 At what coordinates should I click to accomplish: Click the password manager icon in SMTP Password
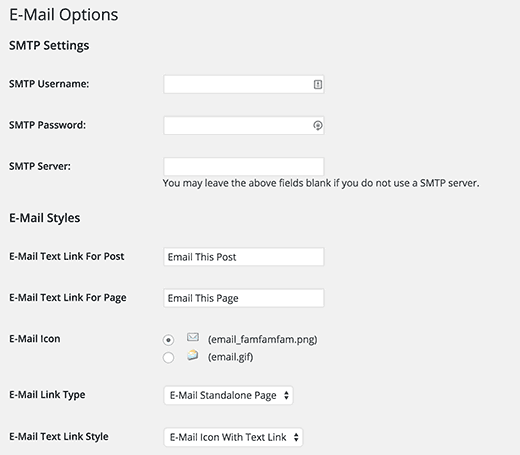[x=318, y=125]
